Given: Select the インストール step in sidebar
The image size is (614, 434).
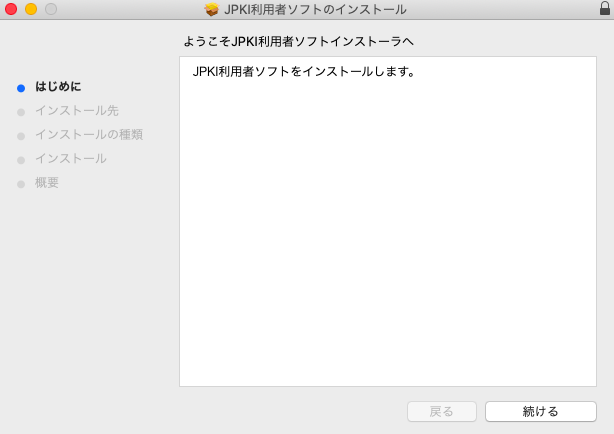Looking at the screenshot, I should coord(71,158).
